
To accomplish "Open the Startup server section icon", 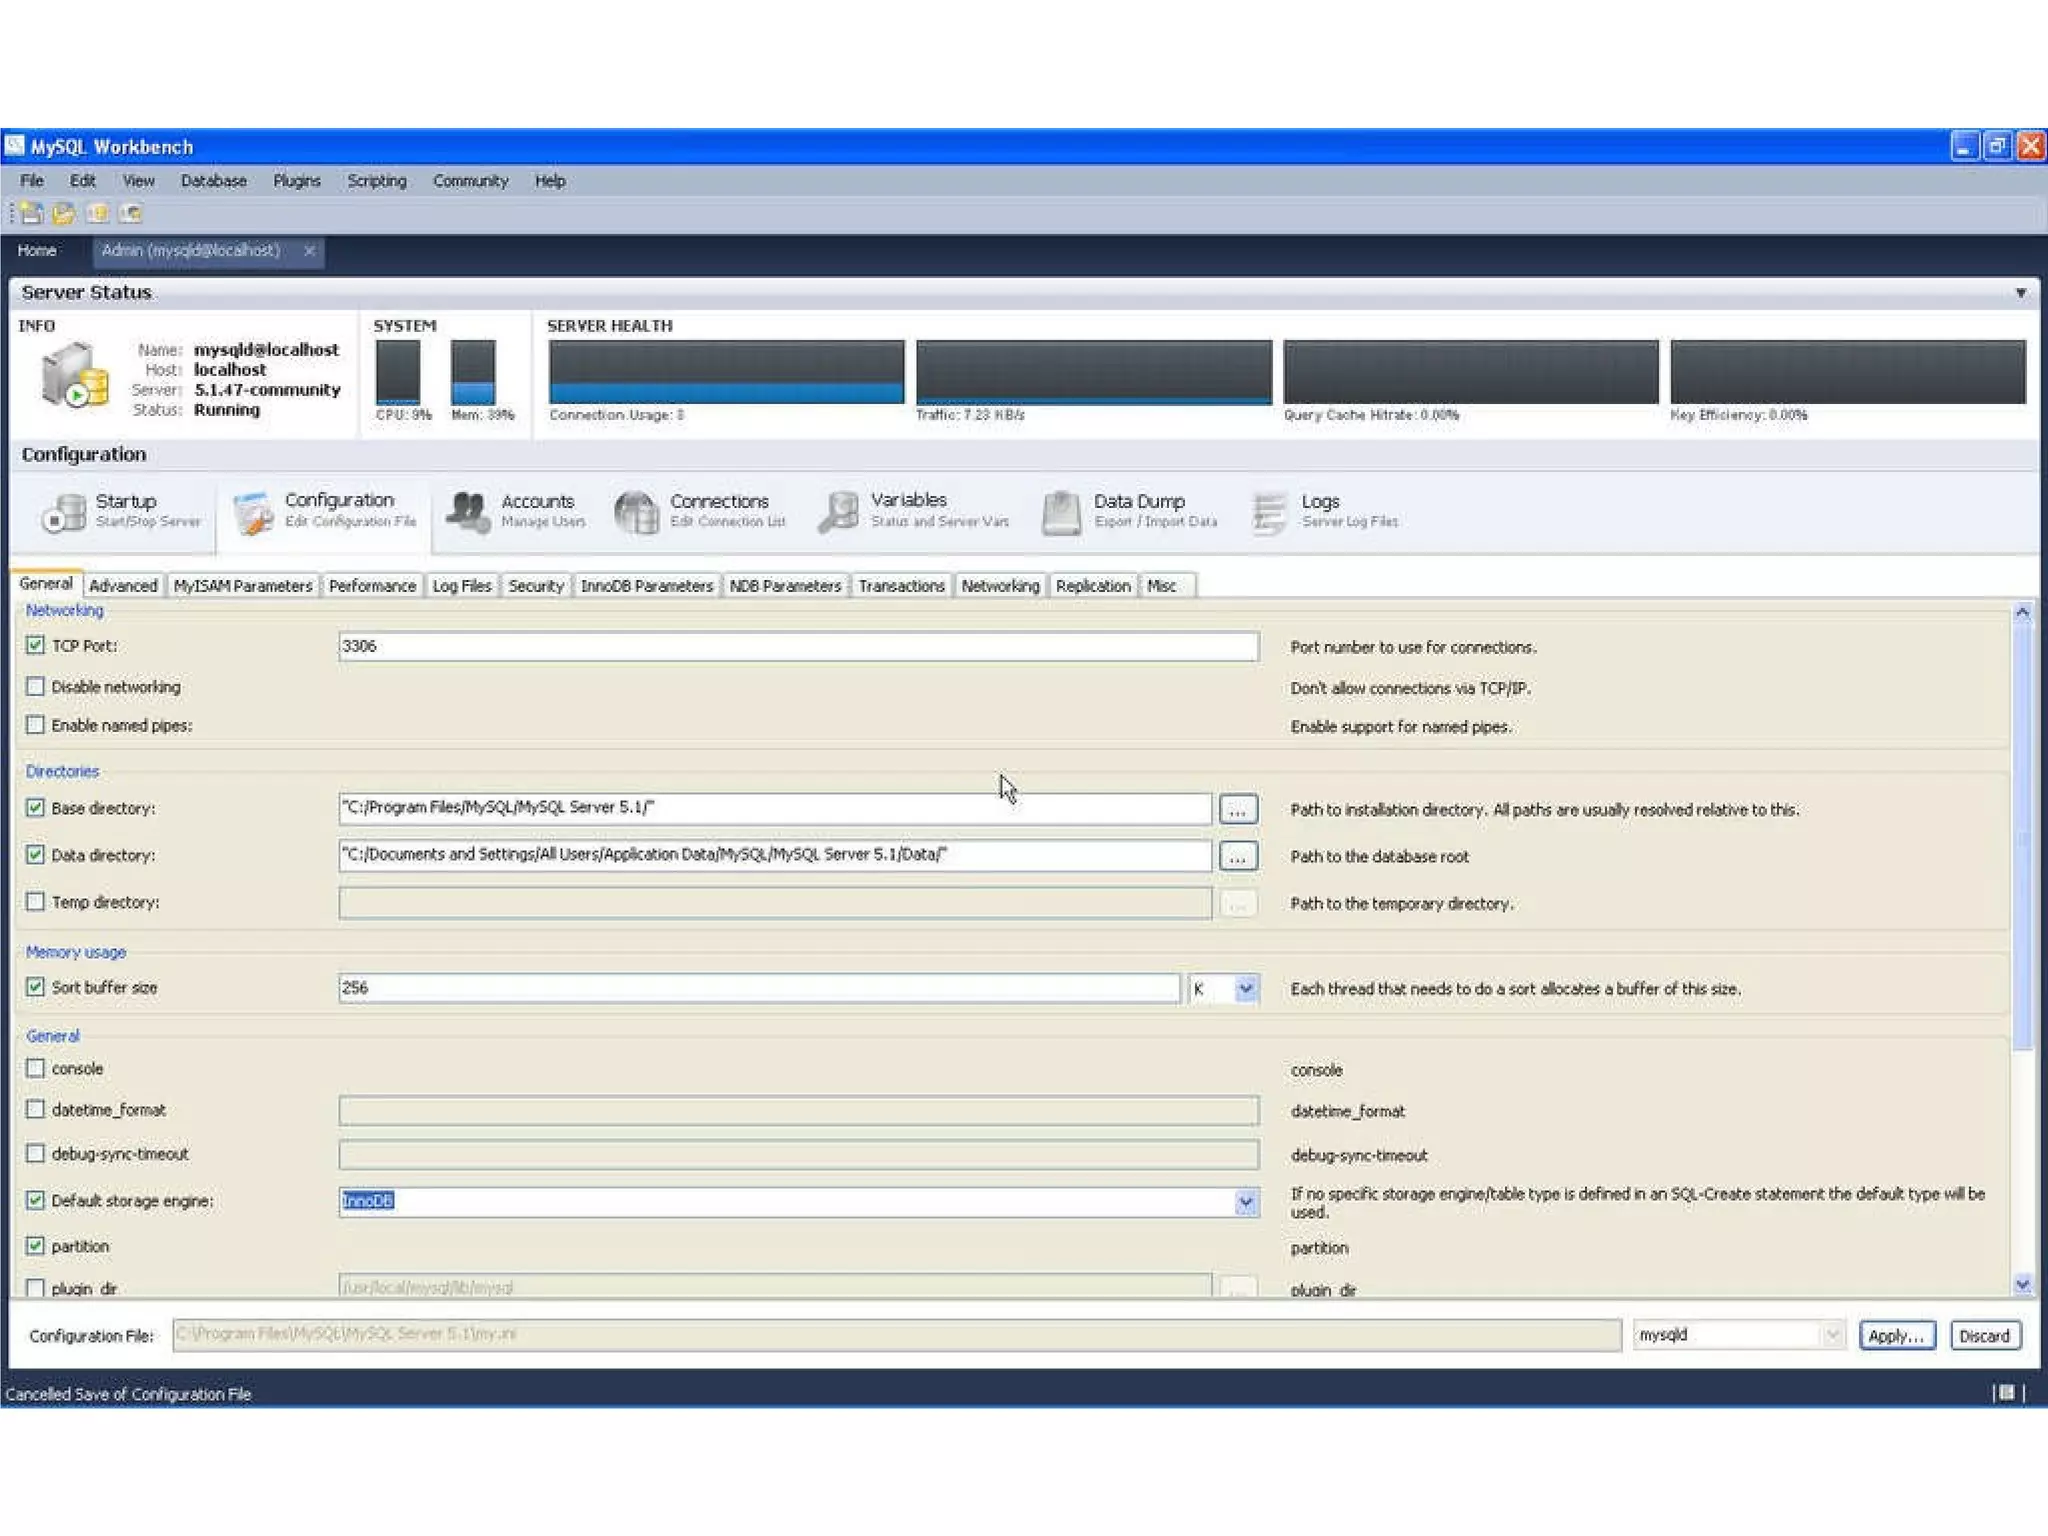I will pyautogui.click(x=66, y=512).
